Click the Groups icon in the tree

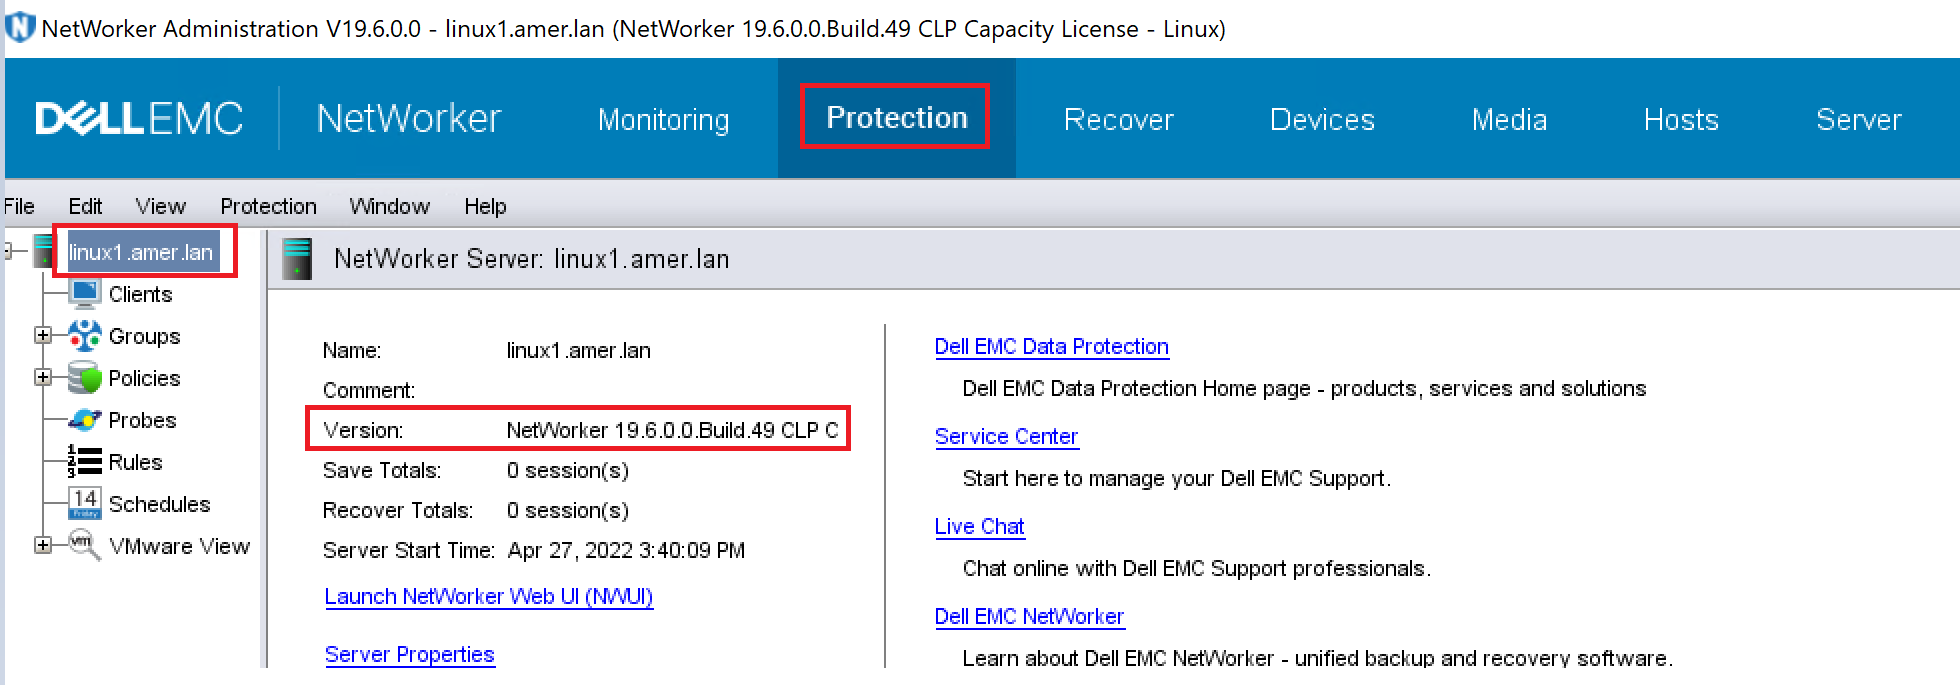(85, 336)
